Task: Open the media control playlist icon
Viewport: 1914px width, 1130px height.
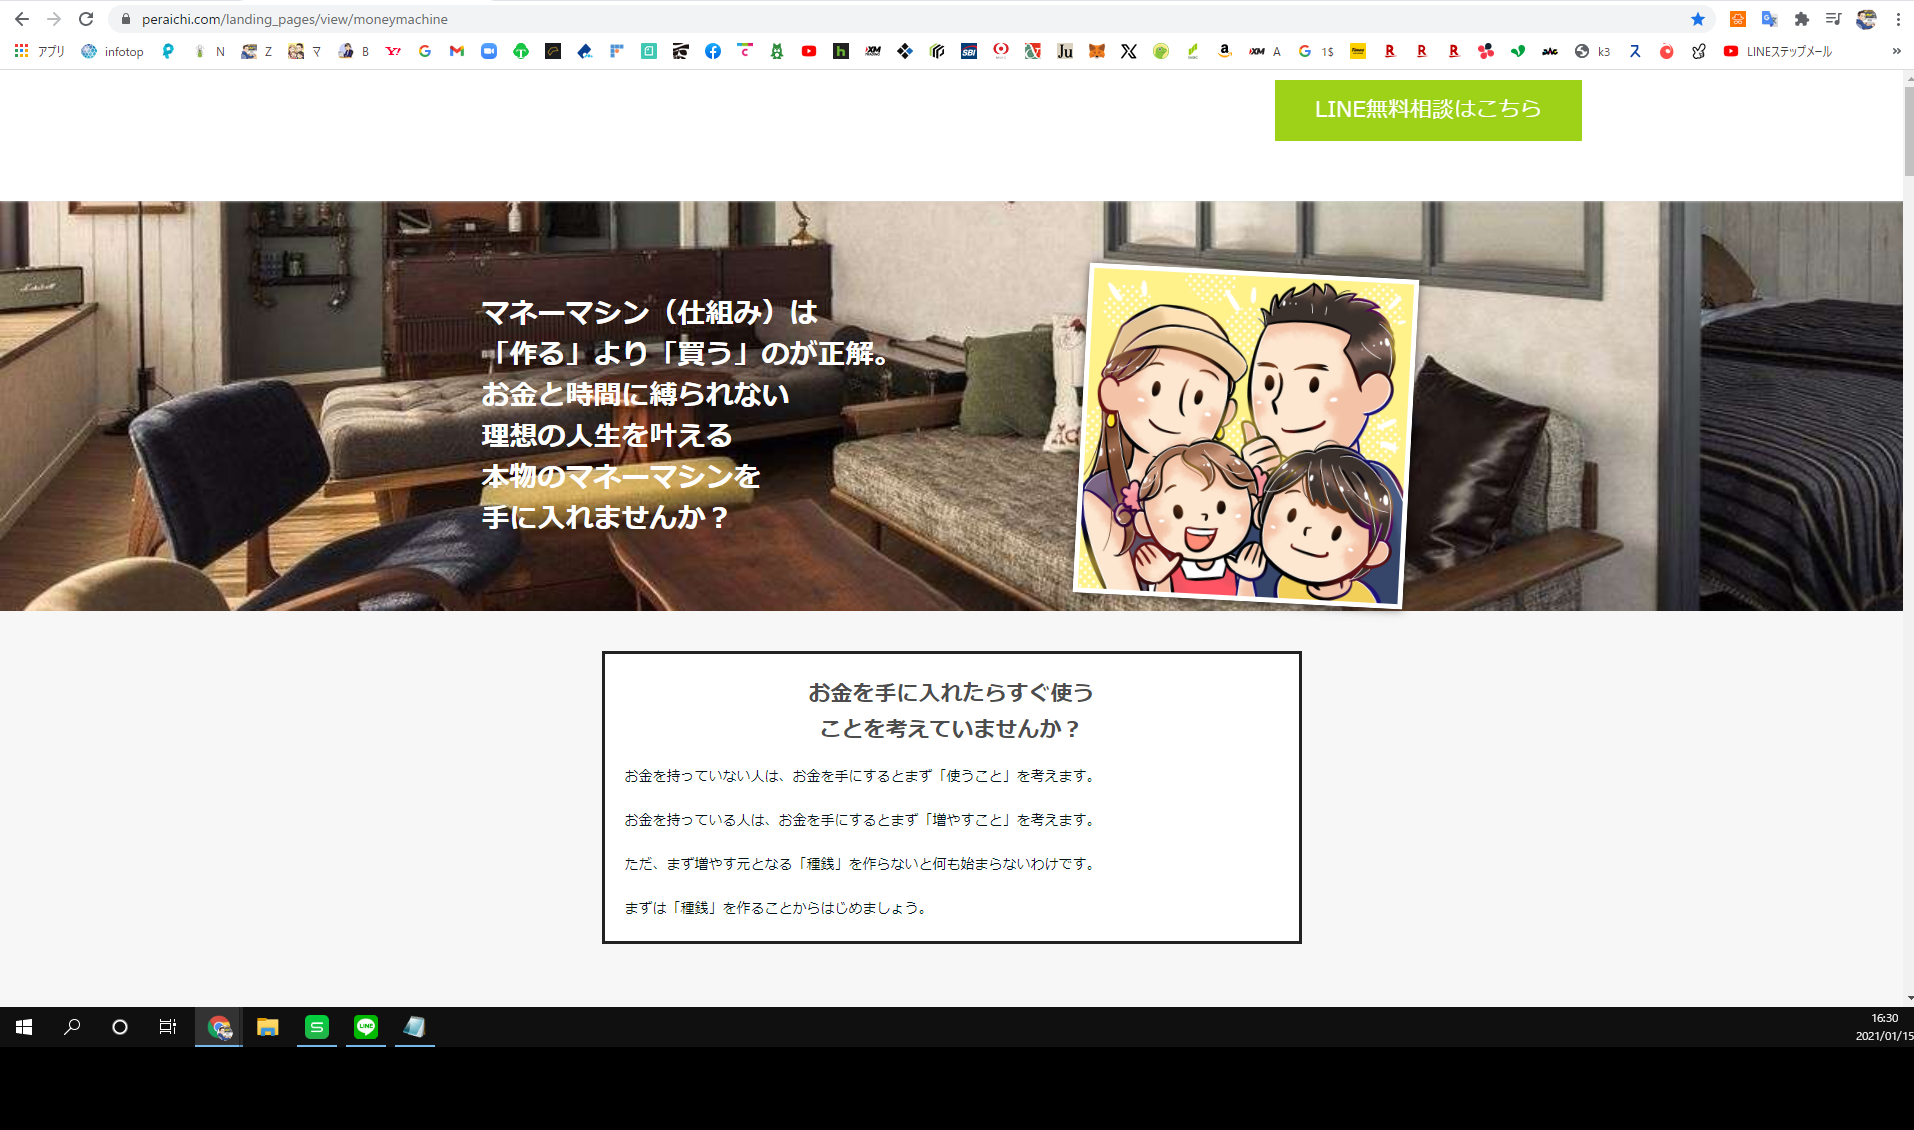Action: 1833,19
